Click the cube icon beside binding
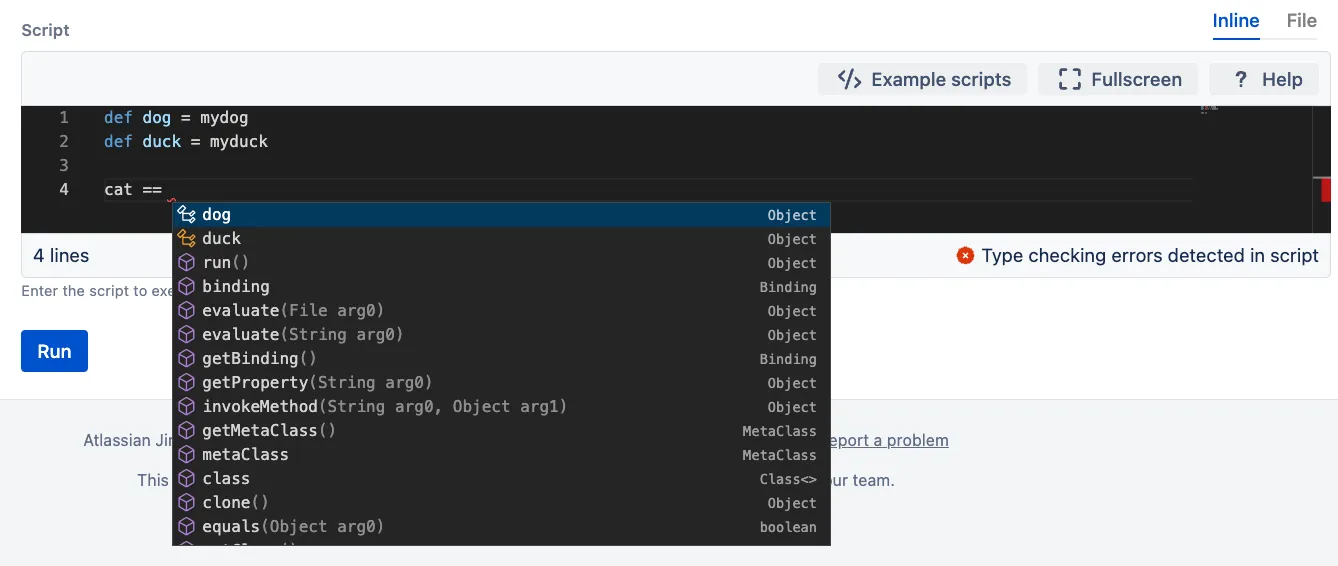This screenshot has height=566, width=1338. [x=186, y=286]
